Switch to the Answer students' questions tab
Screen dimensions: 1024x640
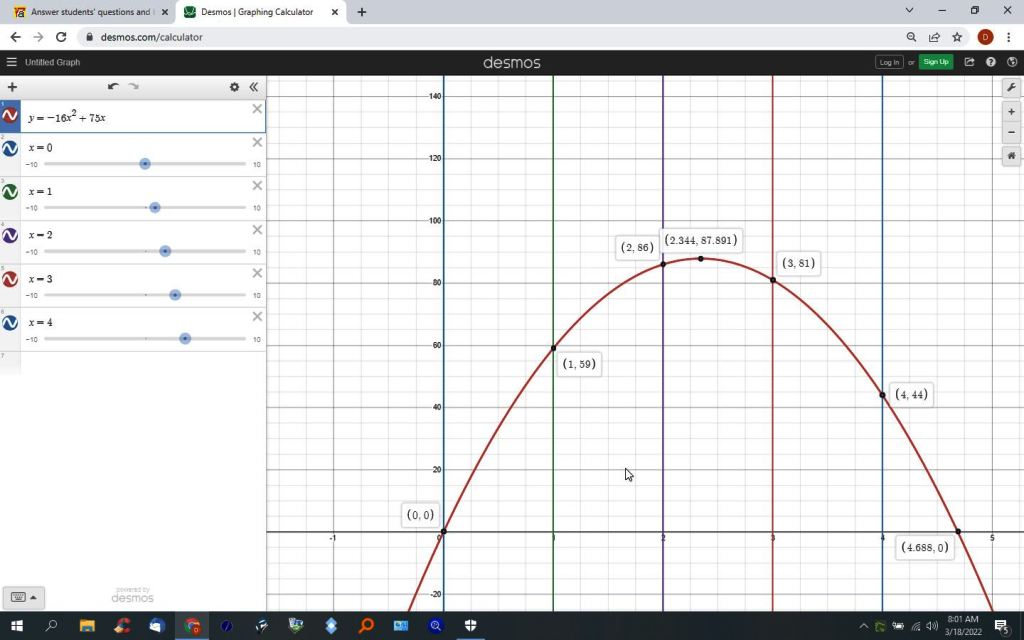coord(91,12)
